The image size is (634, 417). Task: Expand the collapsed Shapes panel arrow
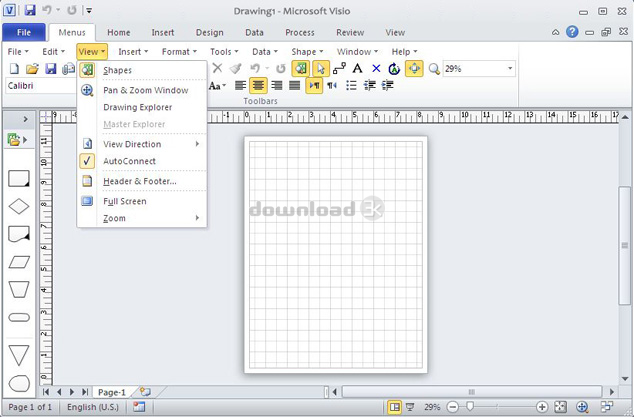pyautogui.click(x=25, y=119)
